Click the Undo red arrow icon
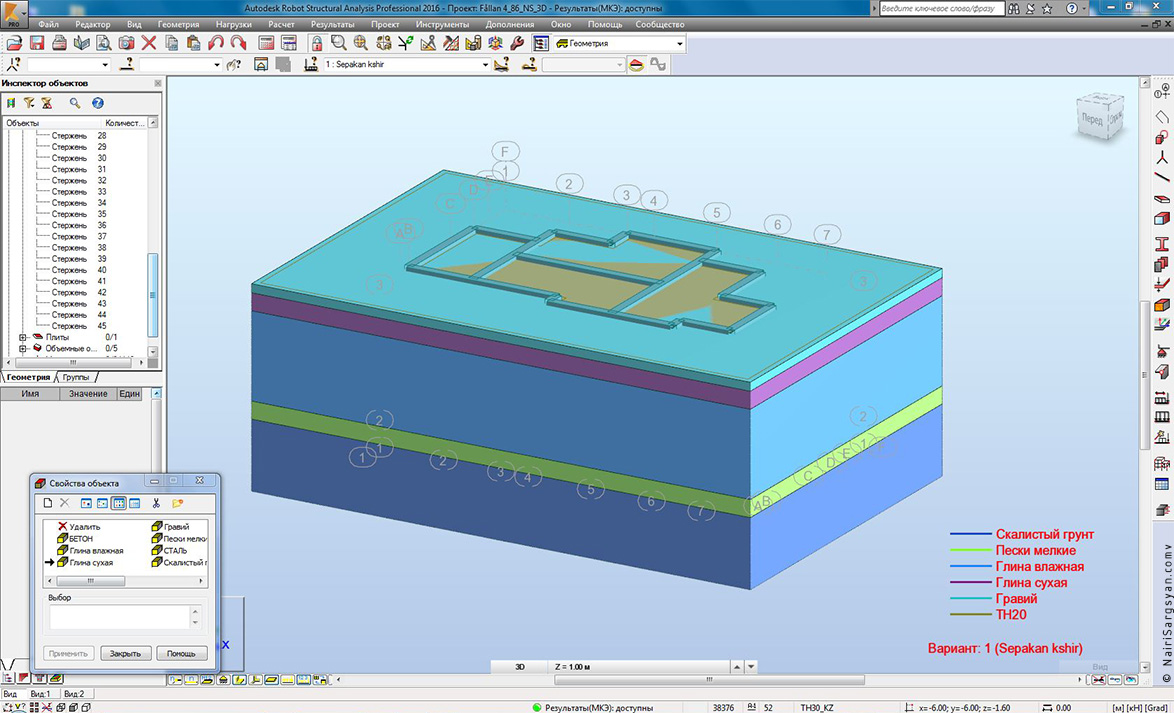The height and width of the screenshot is (713, 1174). click(x=216, y=43)
